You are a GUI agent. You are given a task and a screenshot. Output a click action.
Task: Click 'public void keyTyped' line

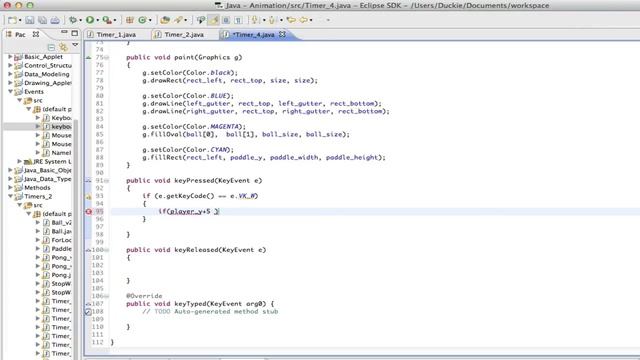200,304
